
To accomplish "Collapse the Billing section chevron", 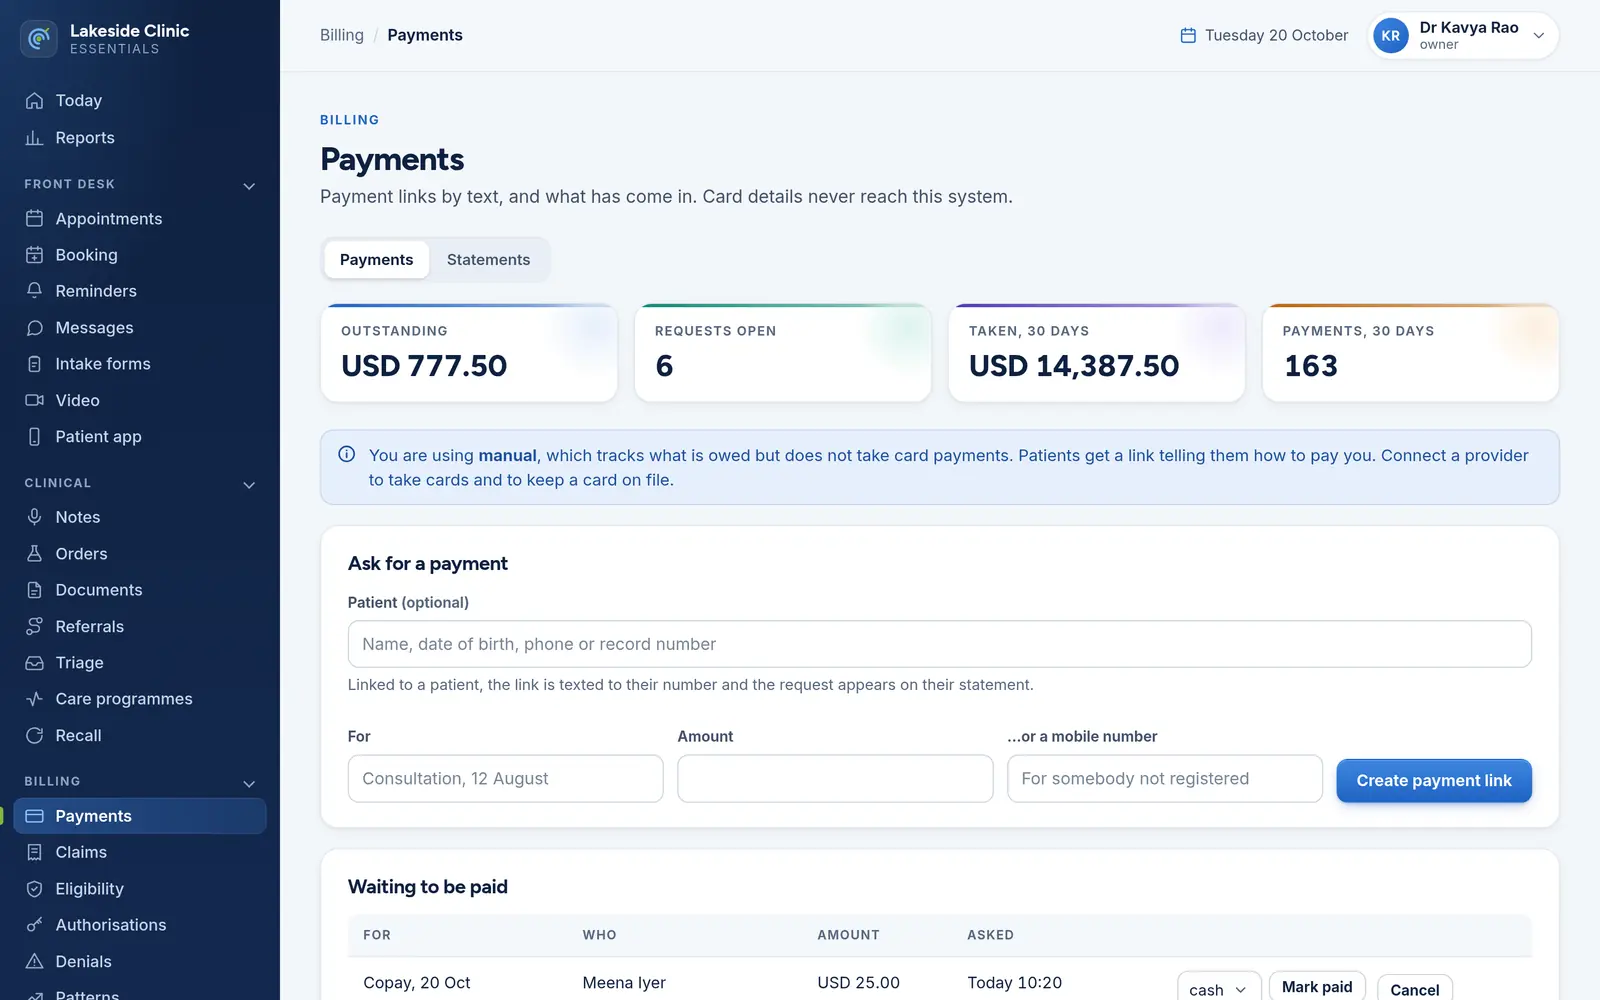I will 249,784.
